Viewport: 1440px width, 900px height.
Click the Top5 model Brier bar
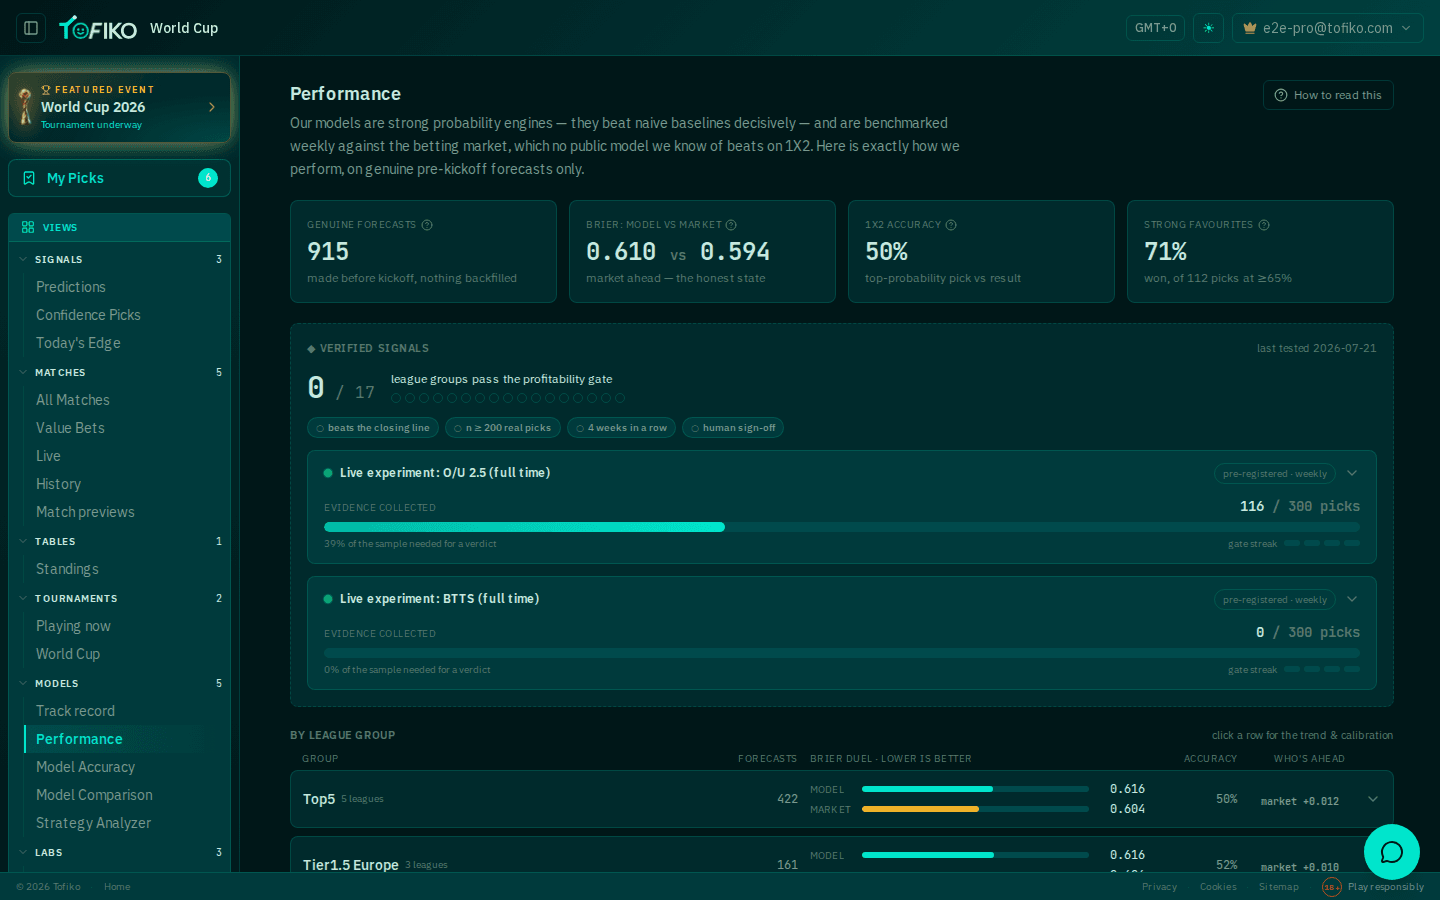click(975, 789)
